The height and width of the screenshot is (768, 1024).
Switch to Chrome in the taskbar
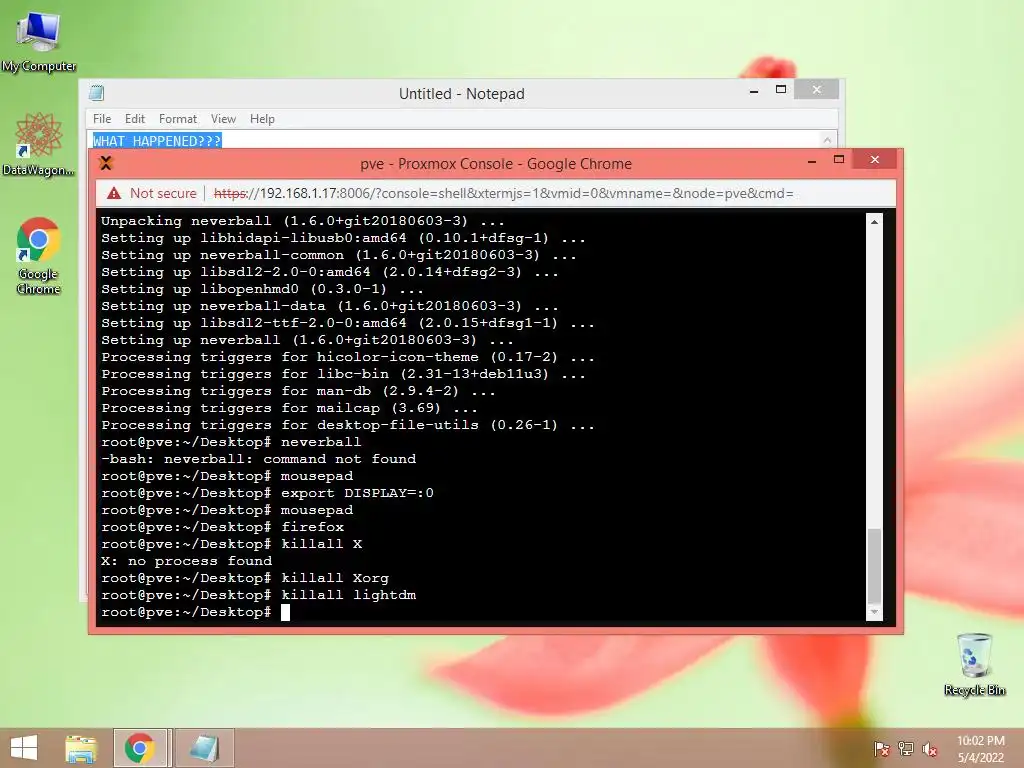140,748
